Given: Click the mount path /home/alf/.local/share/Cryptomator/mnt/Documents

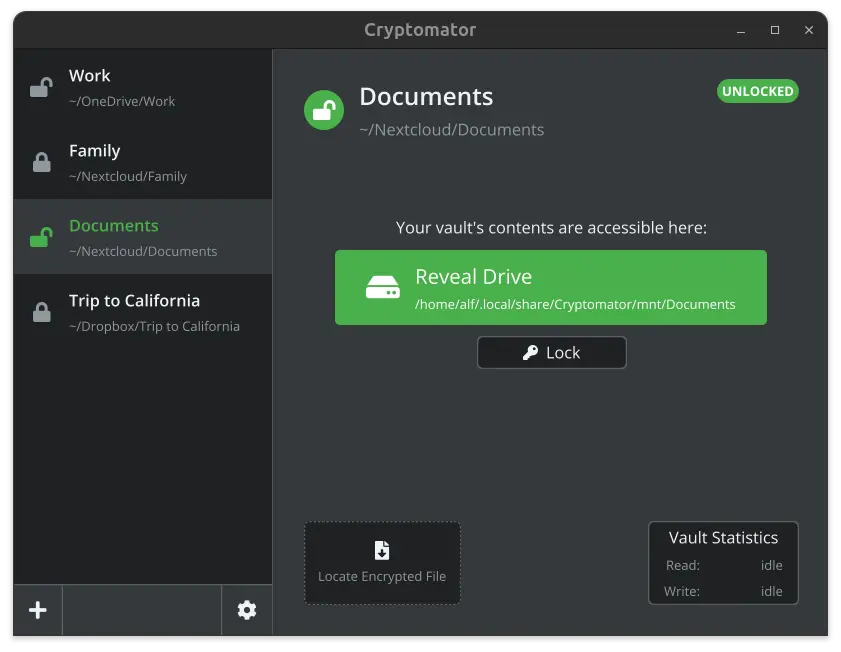Looking at the screenshot, I should tap(575, 305).
